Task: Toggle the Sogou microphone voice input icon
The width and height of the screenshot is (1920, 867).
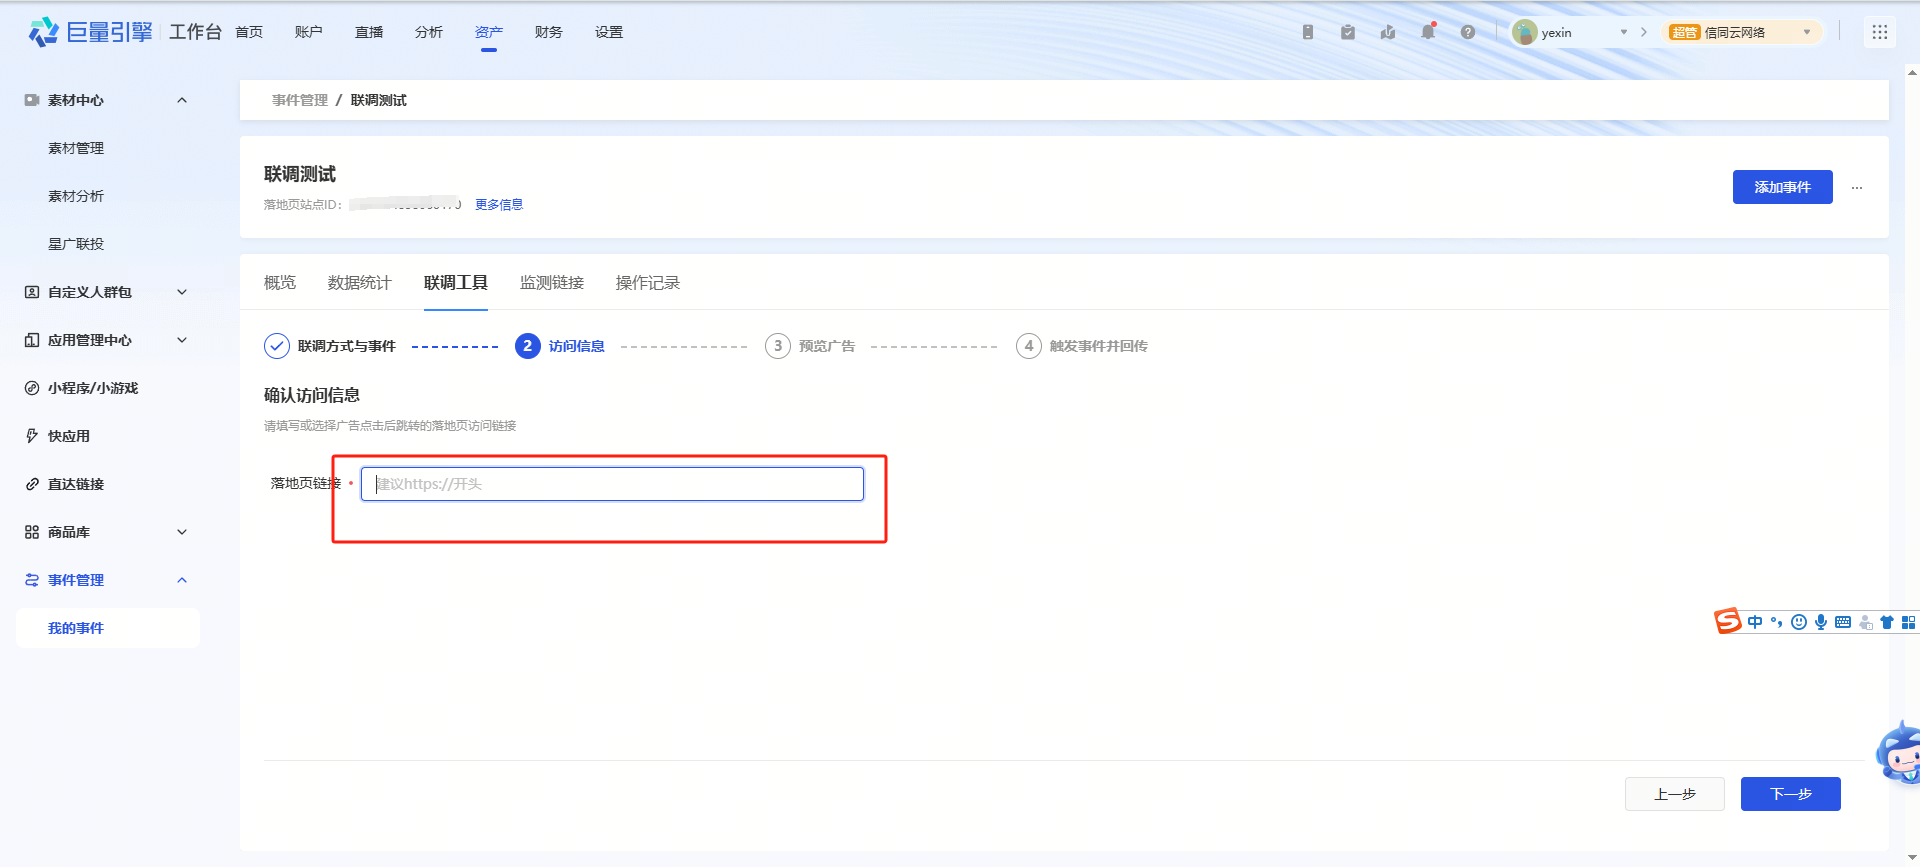Action: tap(1821, 622)
